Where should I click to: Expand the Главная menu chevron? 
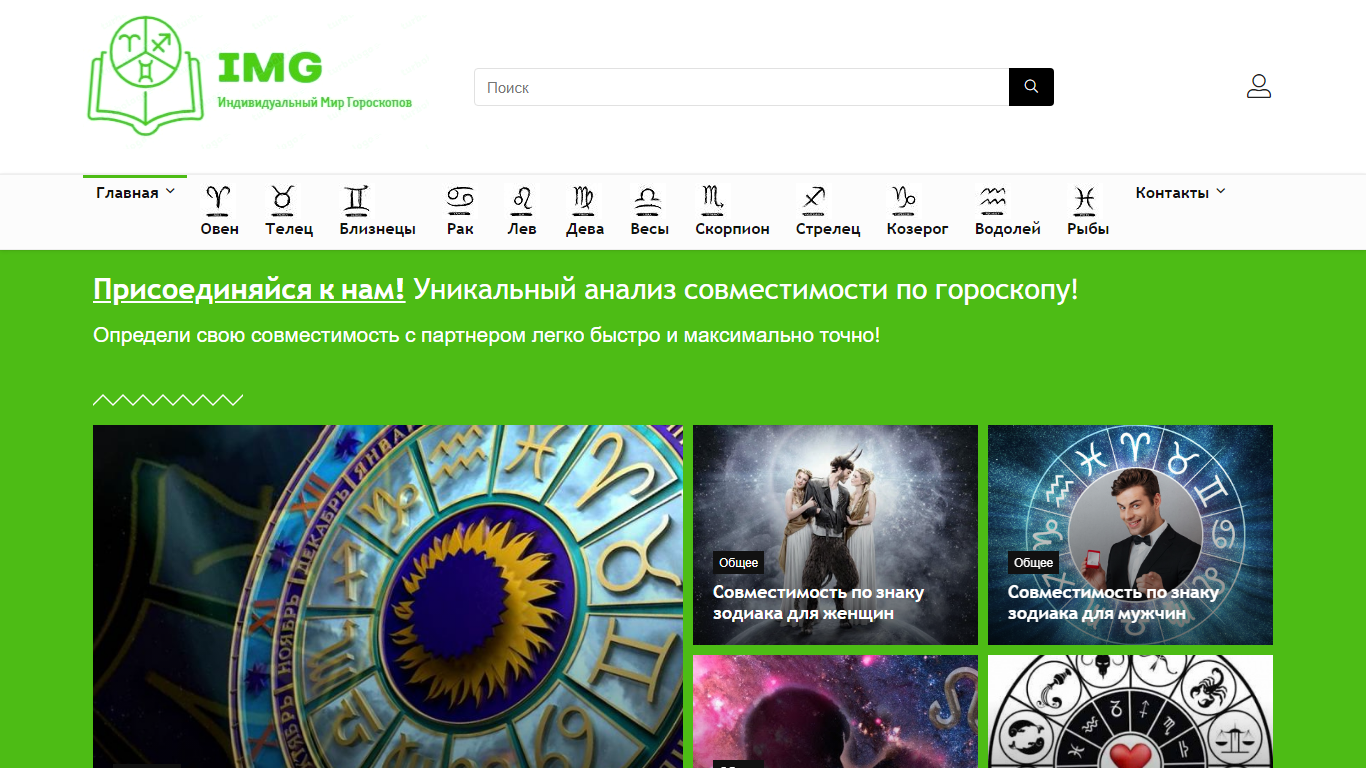[170, 192]
